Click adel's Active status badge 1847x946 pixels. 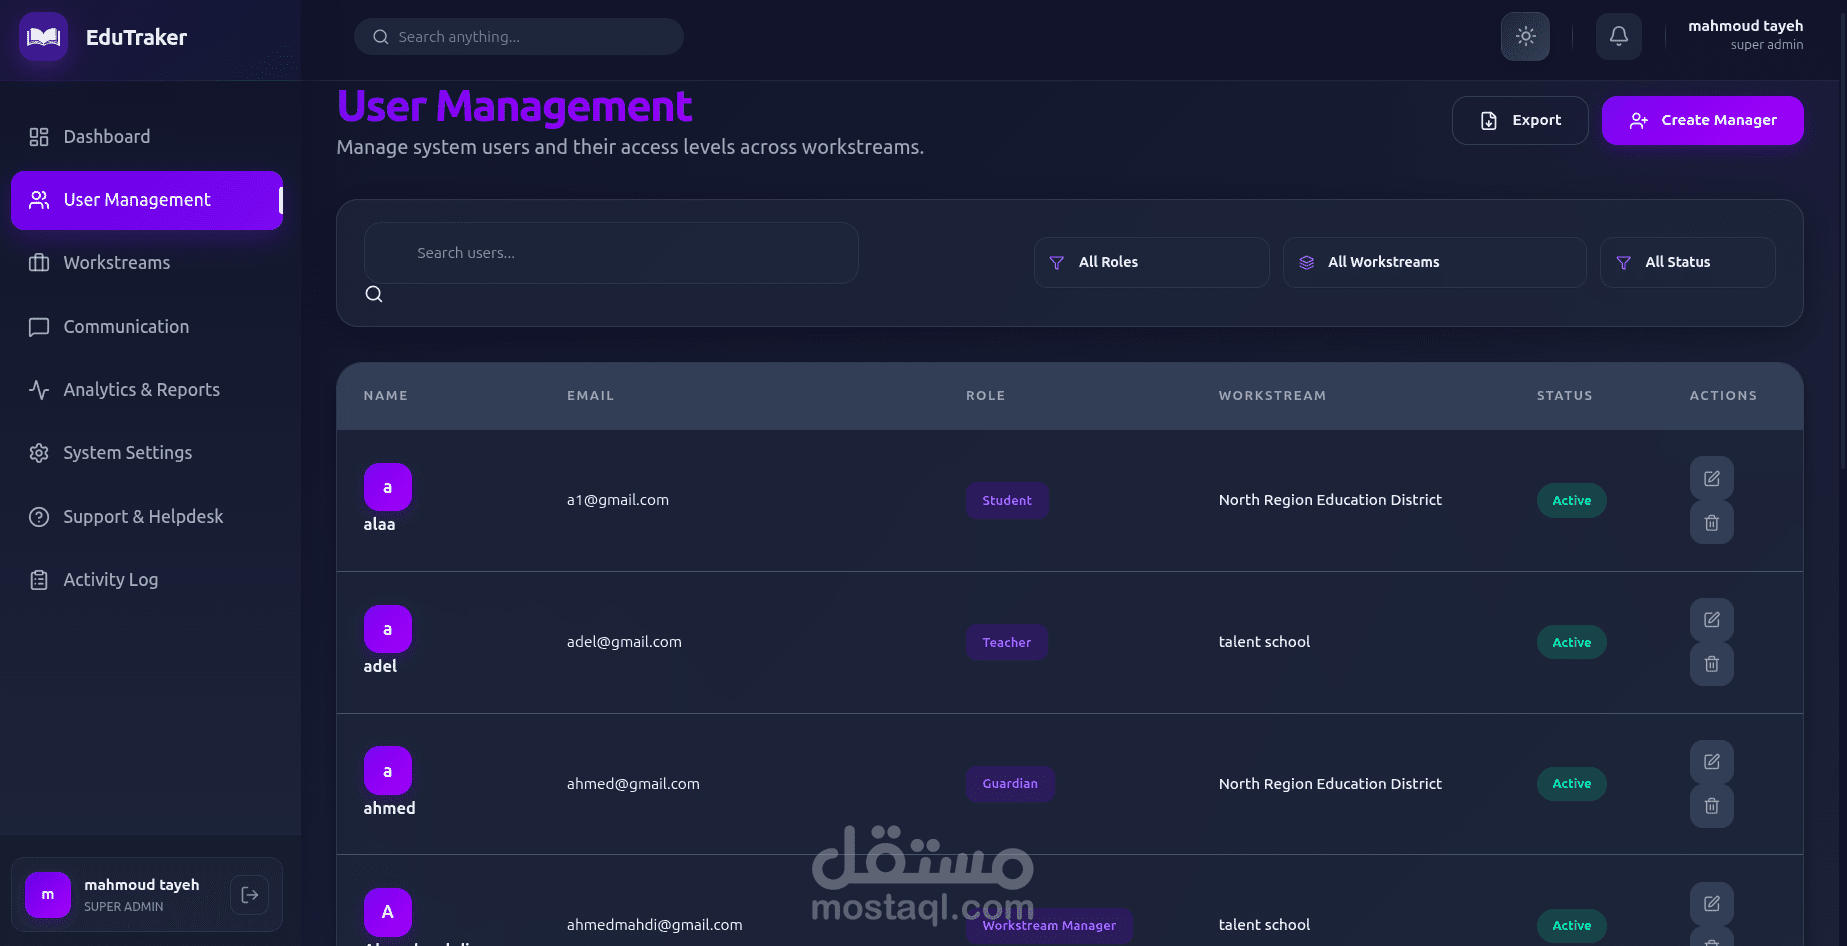(1571, 643)
